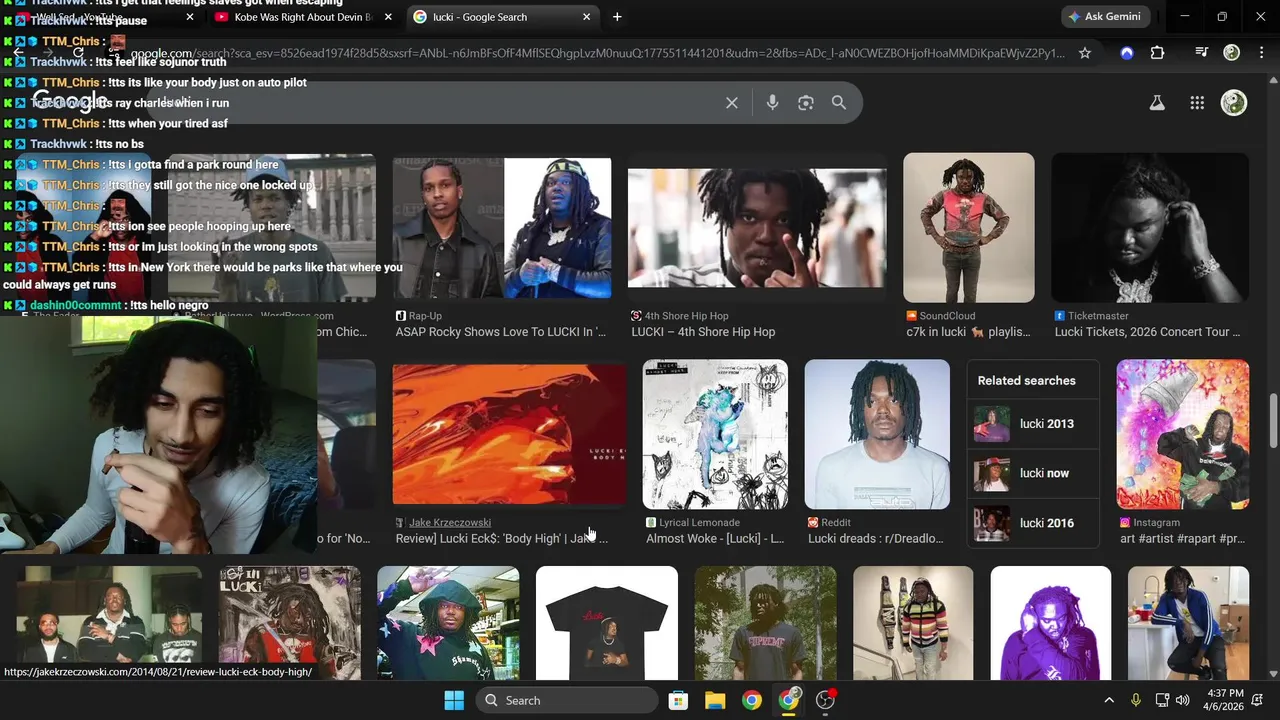Open a new tab with the plus button
Screen dimensions: 1280x720
(617, 17)
